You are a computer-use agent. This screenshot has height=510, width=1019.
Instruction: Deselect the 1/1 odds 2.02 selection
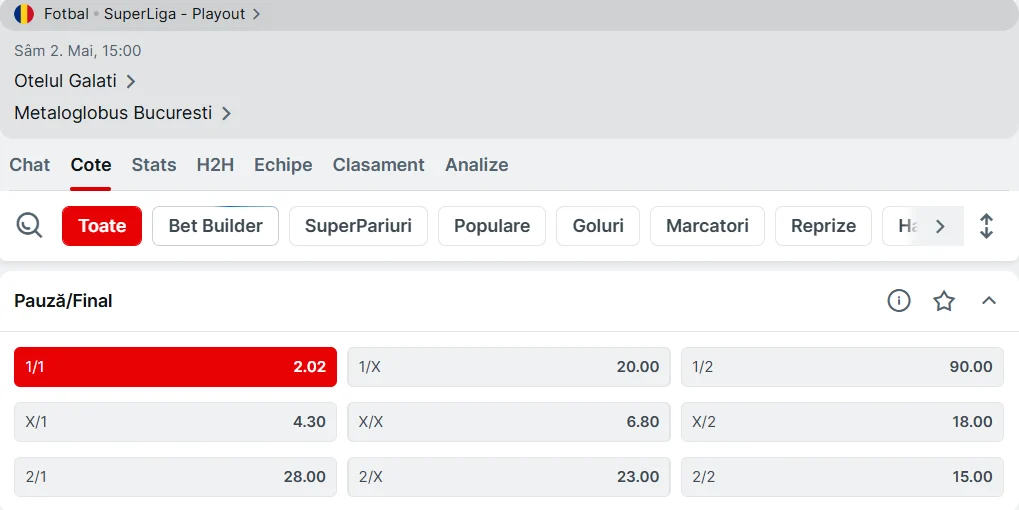click(x=175, y=367)
